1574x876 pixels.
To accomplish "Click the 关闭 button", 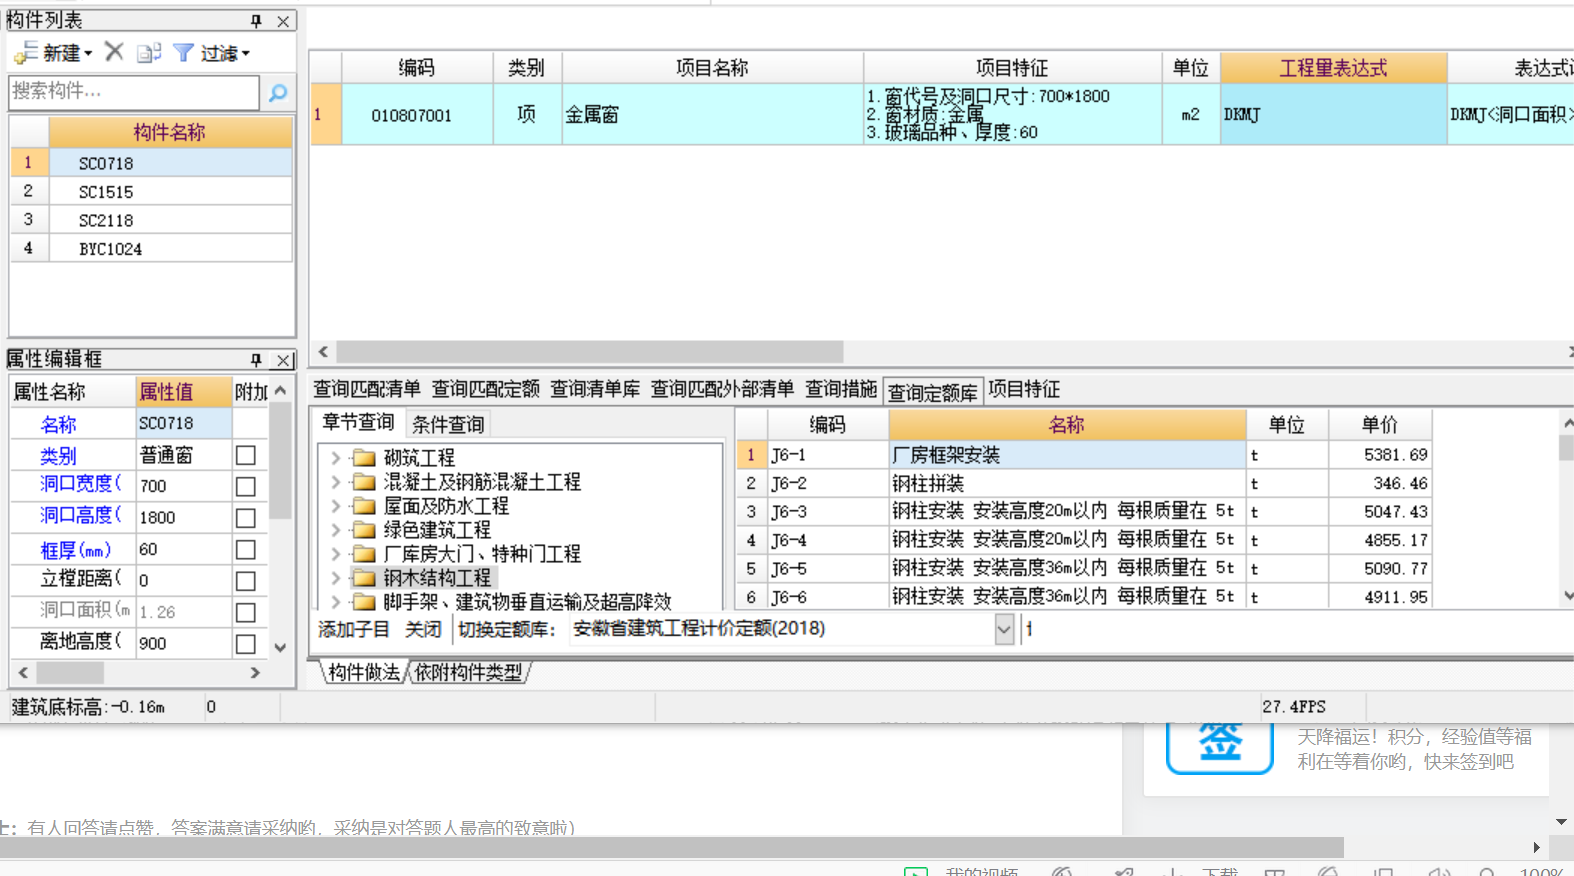I will click(x=423, y=629).
